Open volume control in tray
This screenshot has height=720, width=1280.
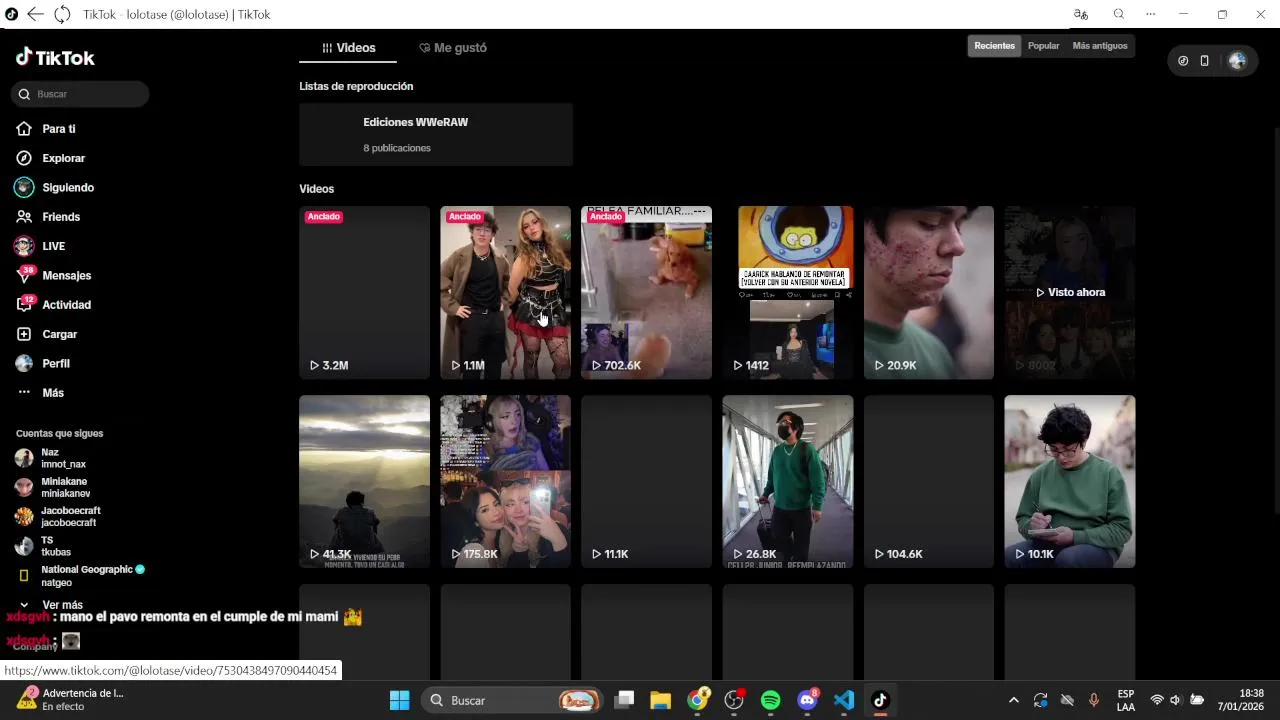click(x=1176, y=700)
